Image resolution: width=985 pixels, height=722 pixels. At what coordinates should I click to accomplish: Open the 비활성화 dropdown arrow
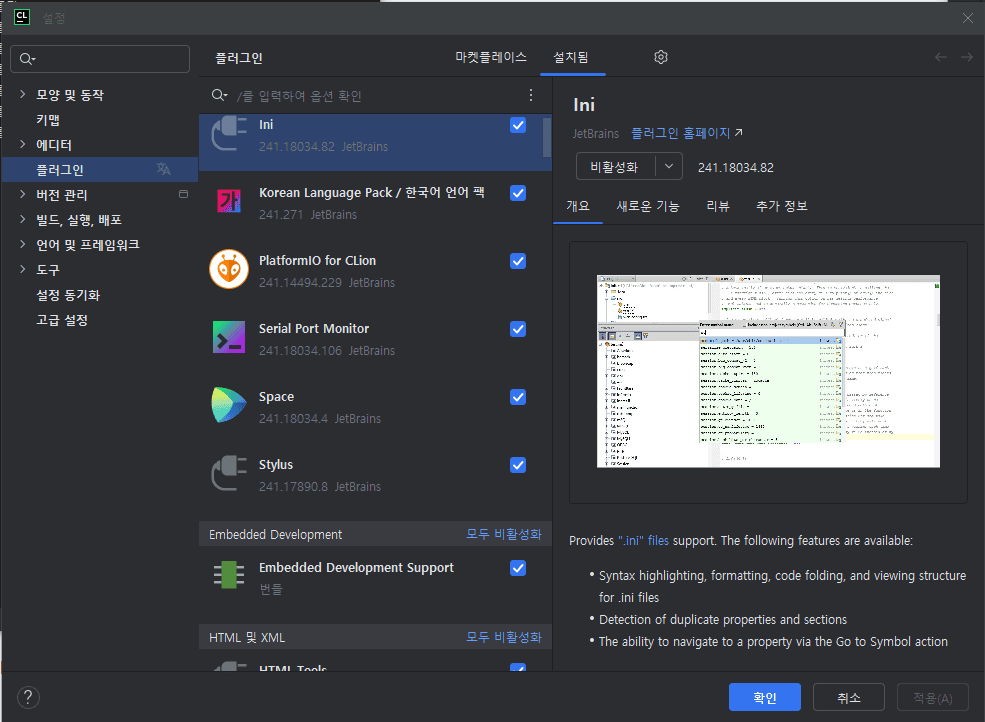coord(669,167)
